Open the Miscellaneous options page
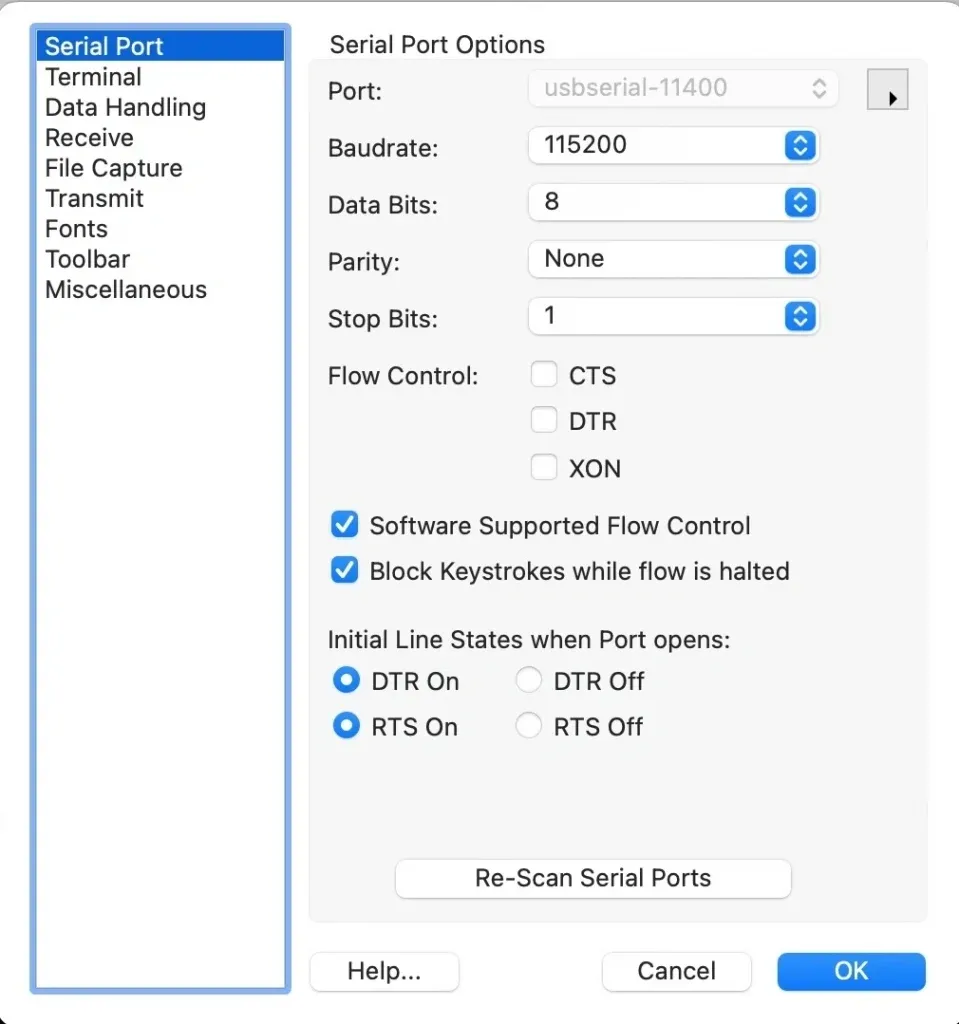This screenshot has height=1024, width=959. click(126, 290)
